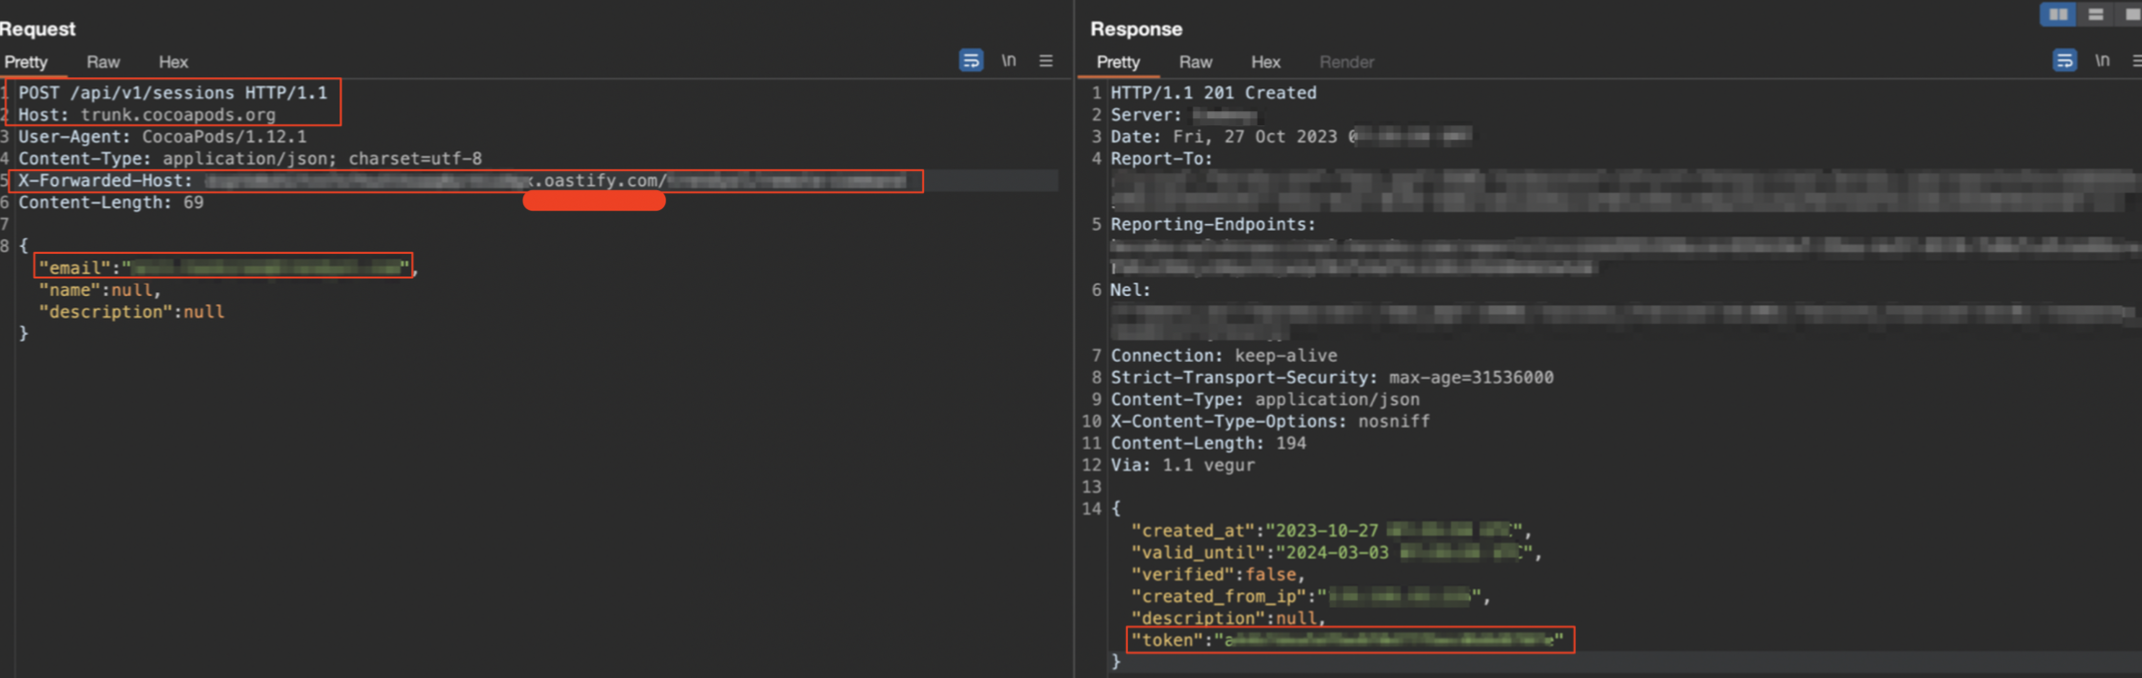Open the Response Hex tab
Viewport: 2142px width, 678px height.
pos(1265,62)
